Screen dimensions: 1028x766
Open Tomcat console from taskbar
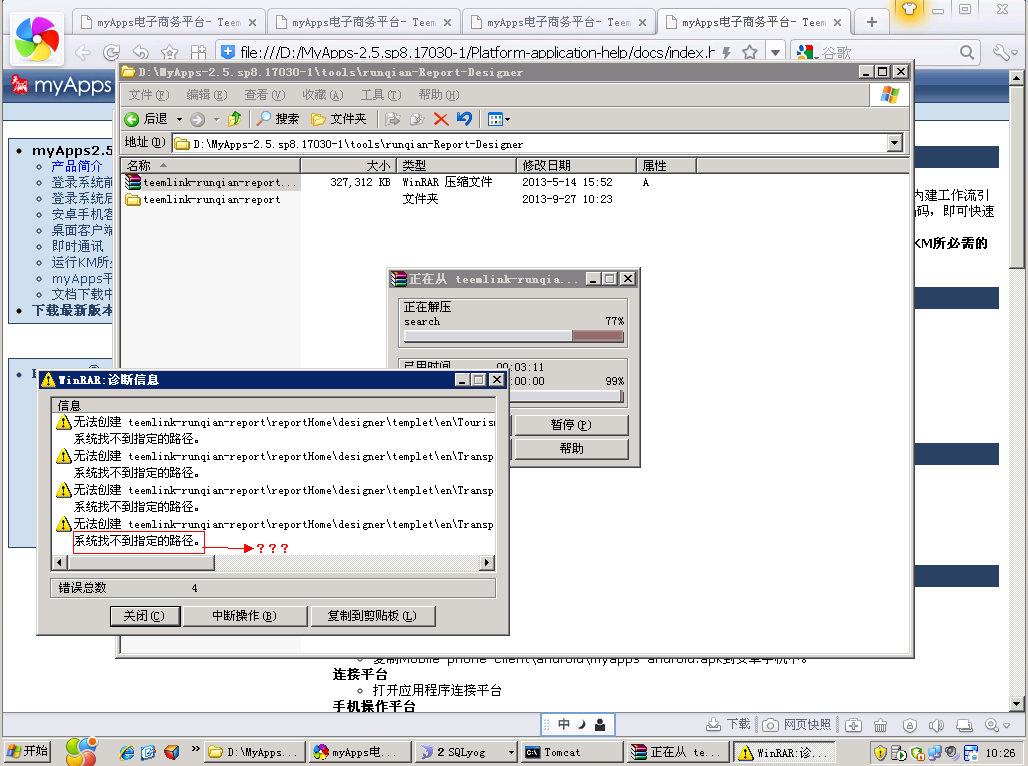[572, 752]
